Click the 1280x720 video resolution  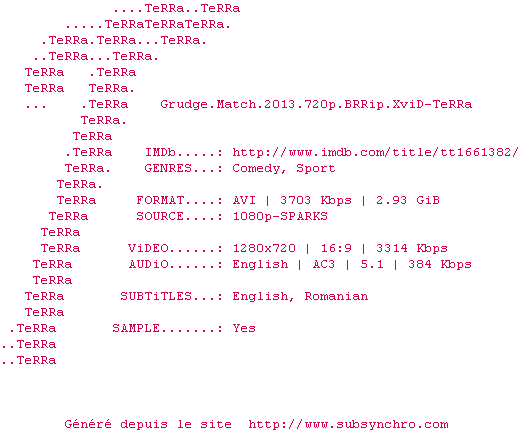coord(264,248)
